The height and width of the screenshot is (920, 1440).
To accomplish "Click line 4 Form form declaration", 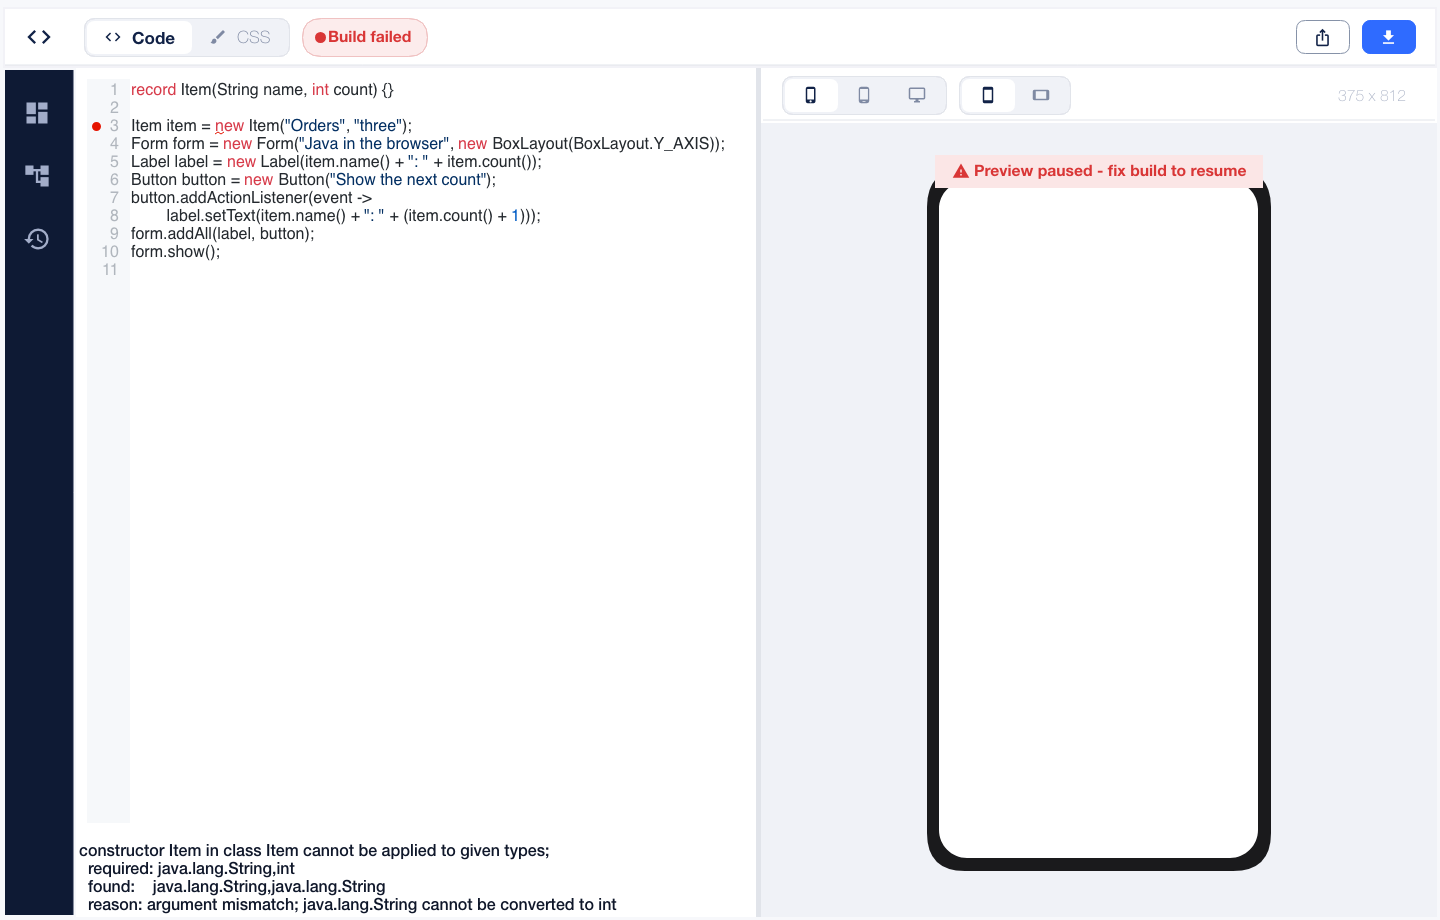I will 428,144.
